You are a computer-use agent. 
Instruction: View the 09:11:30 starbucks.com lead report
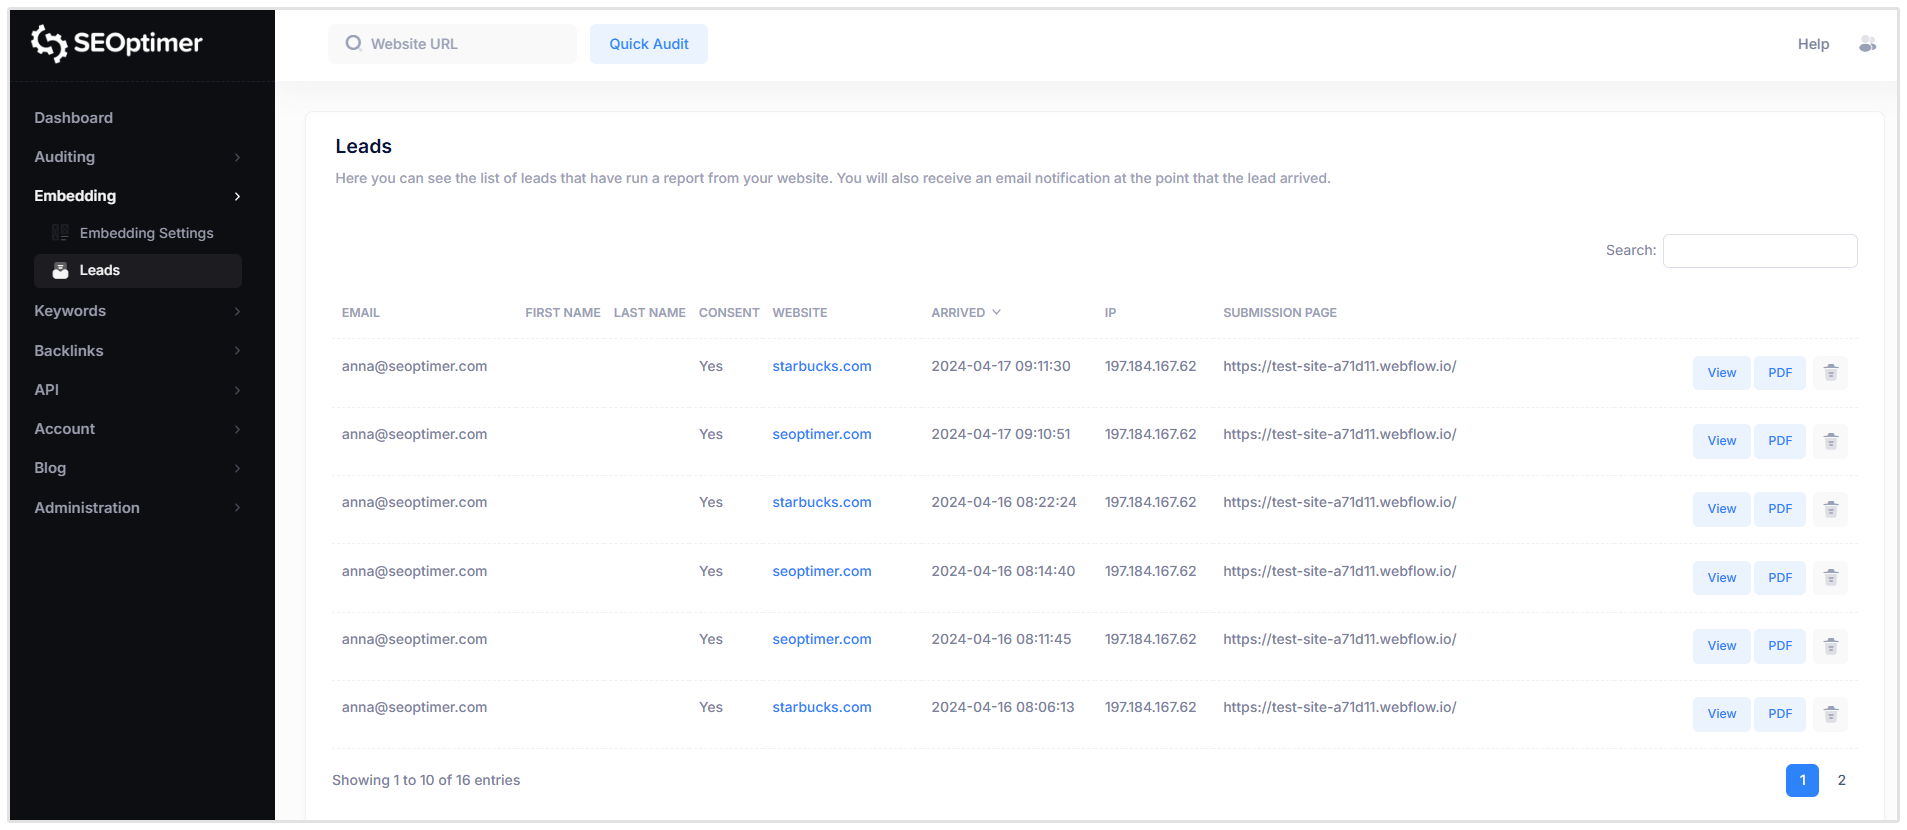click(x=1721, y=373)
